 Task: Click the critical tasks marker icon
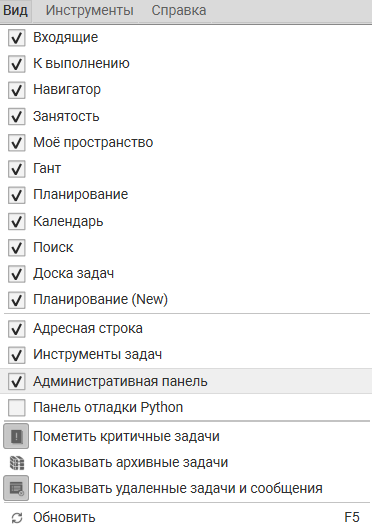16,436
